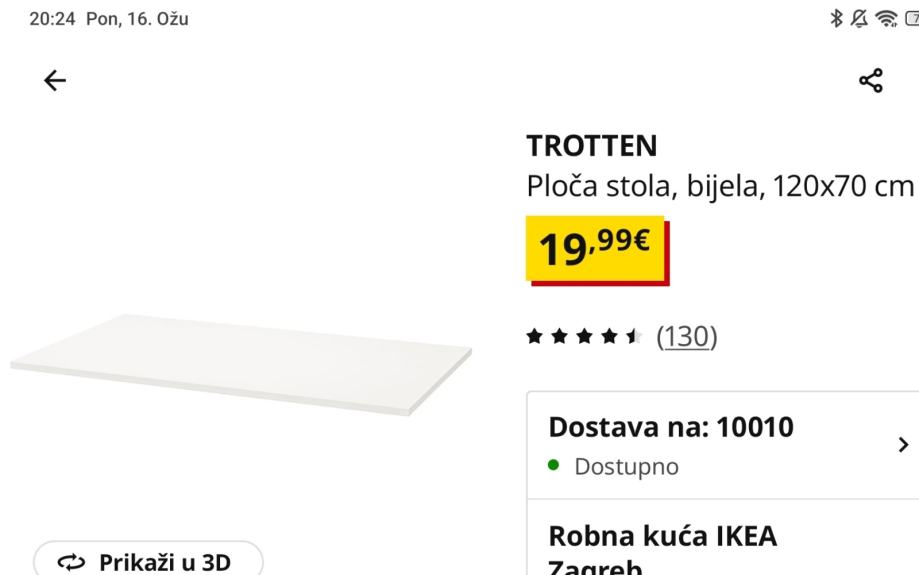Tap the white tabletop product image
The width and height of the screenshot is (919, 575).
pos(241,365)
